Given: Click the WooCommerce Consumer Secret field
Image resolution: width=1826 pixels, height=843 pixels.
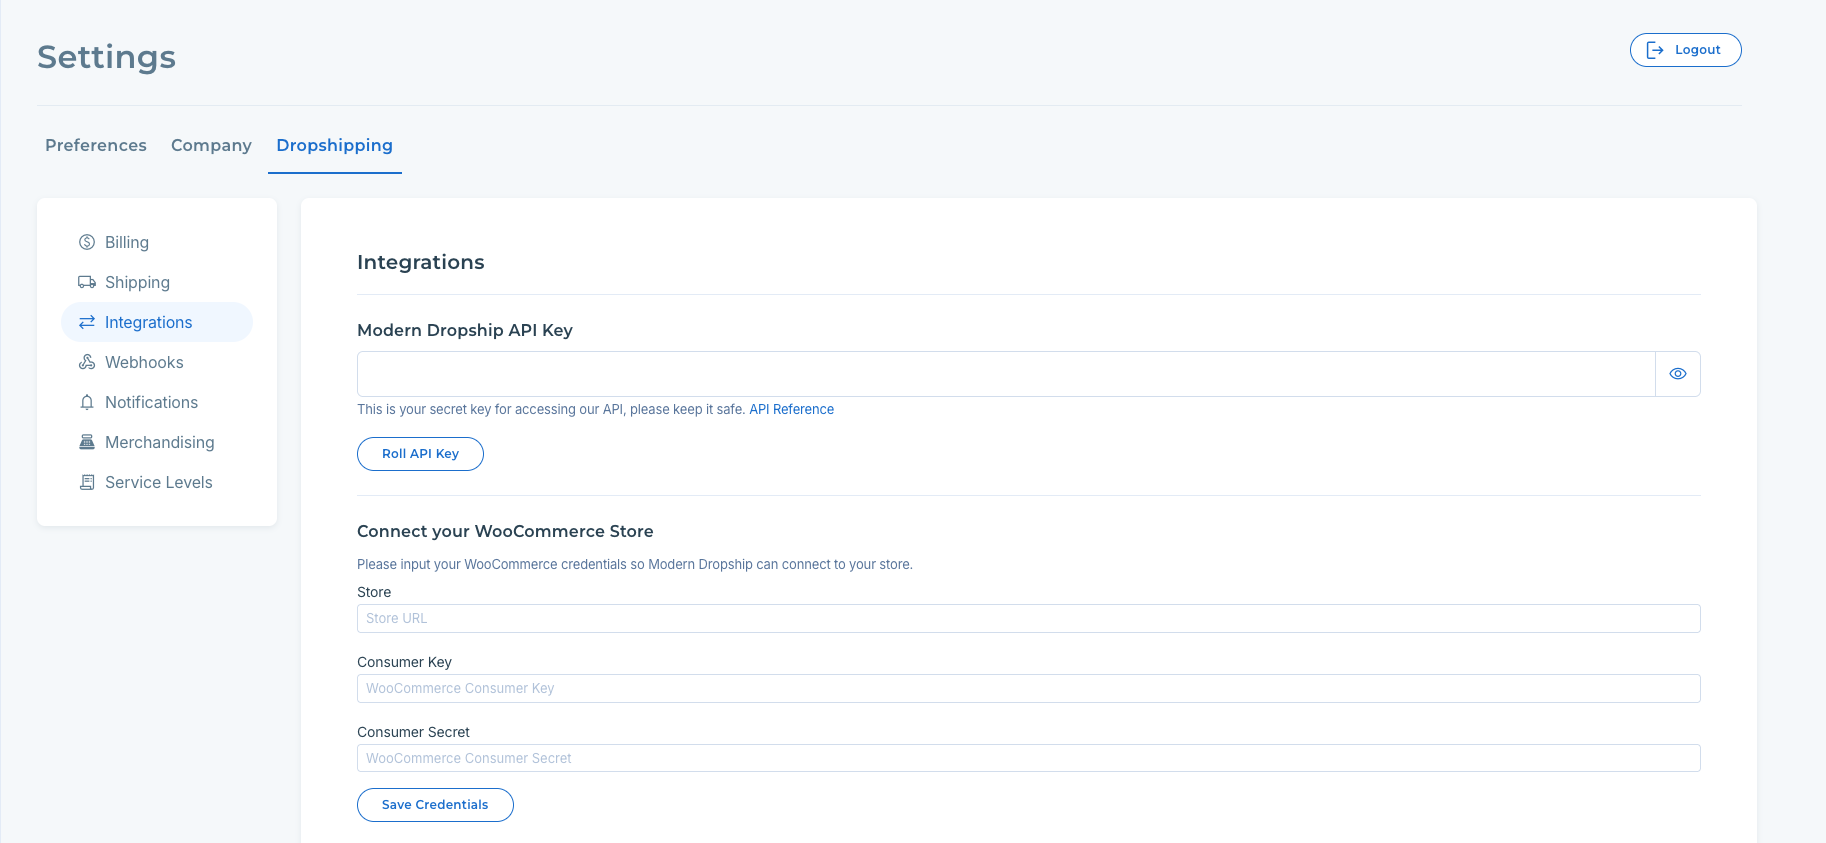Looking at the screenshot, I should pos(1028,758).
